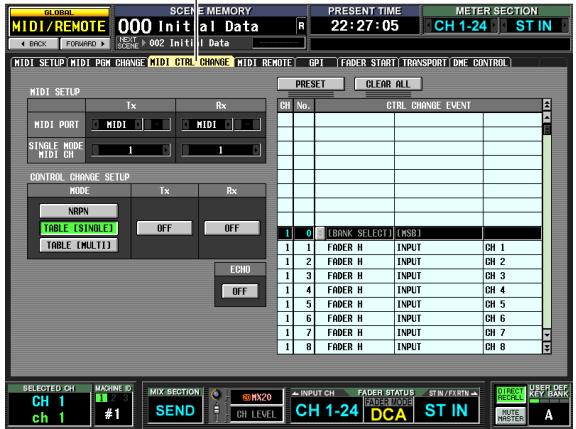576x429 pixels.
Task: Toggle MUTE MASTER button
Action: (510, 415)
